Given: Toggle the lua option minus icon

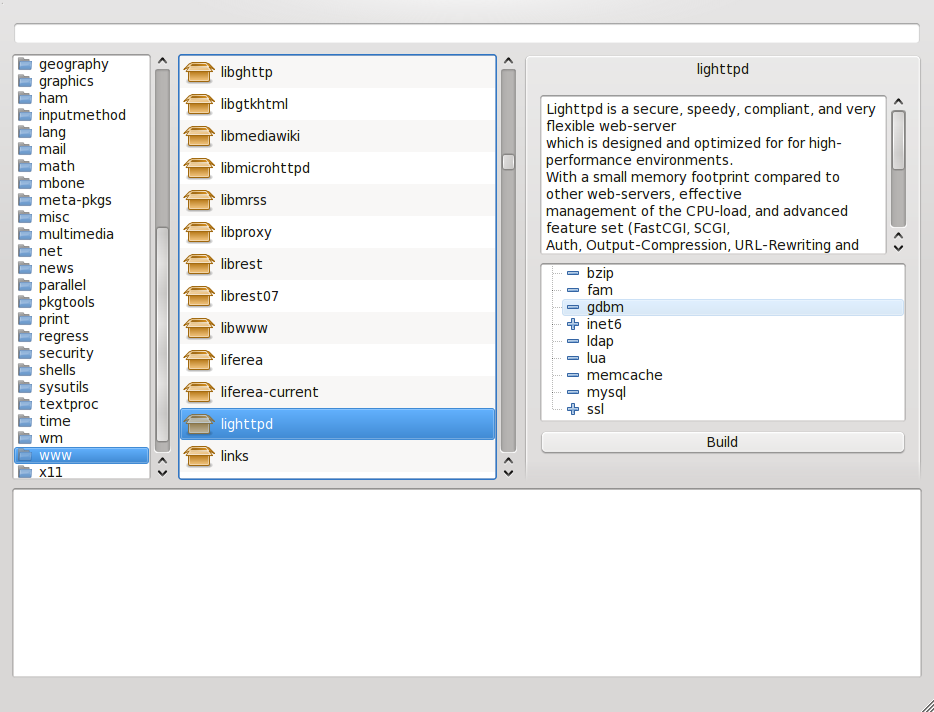Looking at the screenshot, I should [573, 358].
